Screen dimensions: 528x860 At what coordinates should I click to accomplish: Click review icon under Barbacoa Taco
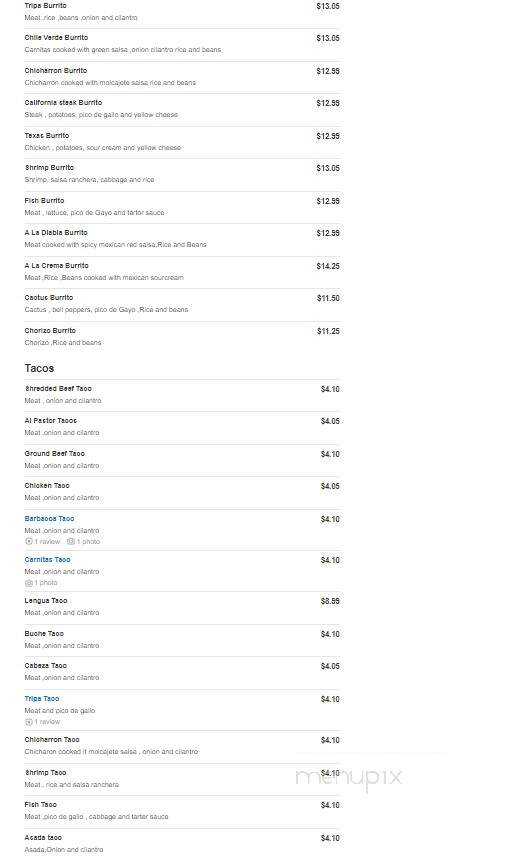[x=29, y=541]
